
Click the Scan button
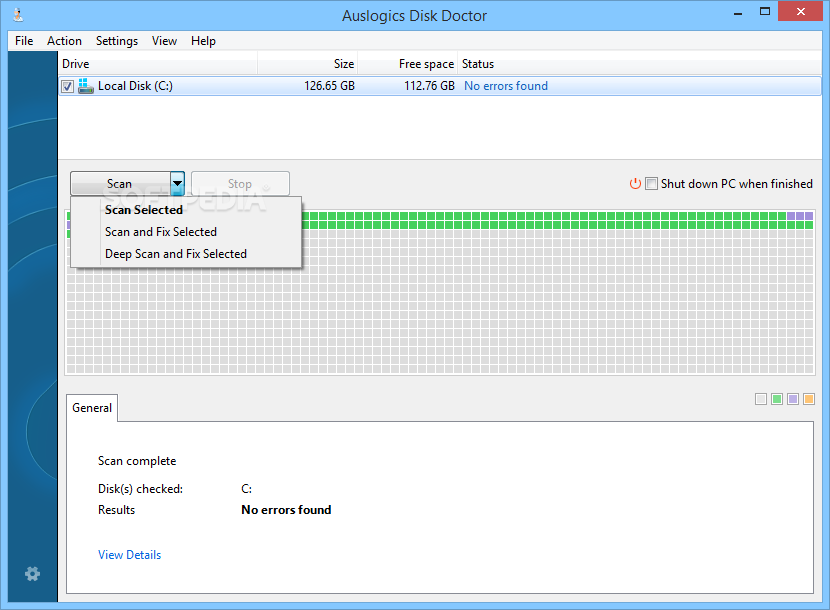point(120,184)
